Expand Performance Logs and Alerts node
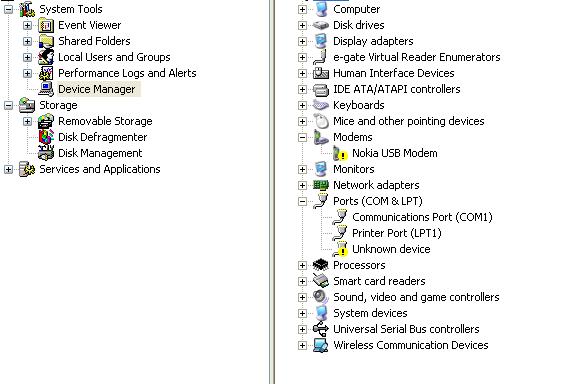The width and height of the screenshot is (563, 384). coord(27,73)
